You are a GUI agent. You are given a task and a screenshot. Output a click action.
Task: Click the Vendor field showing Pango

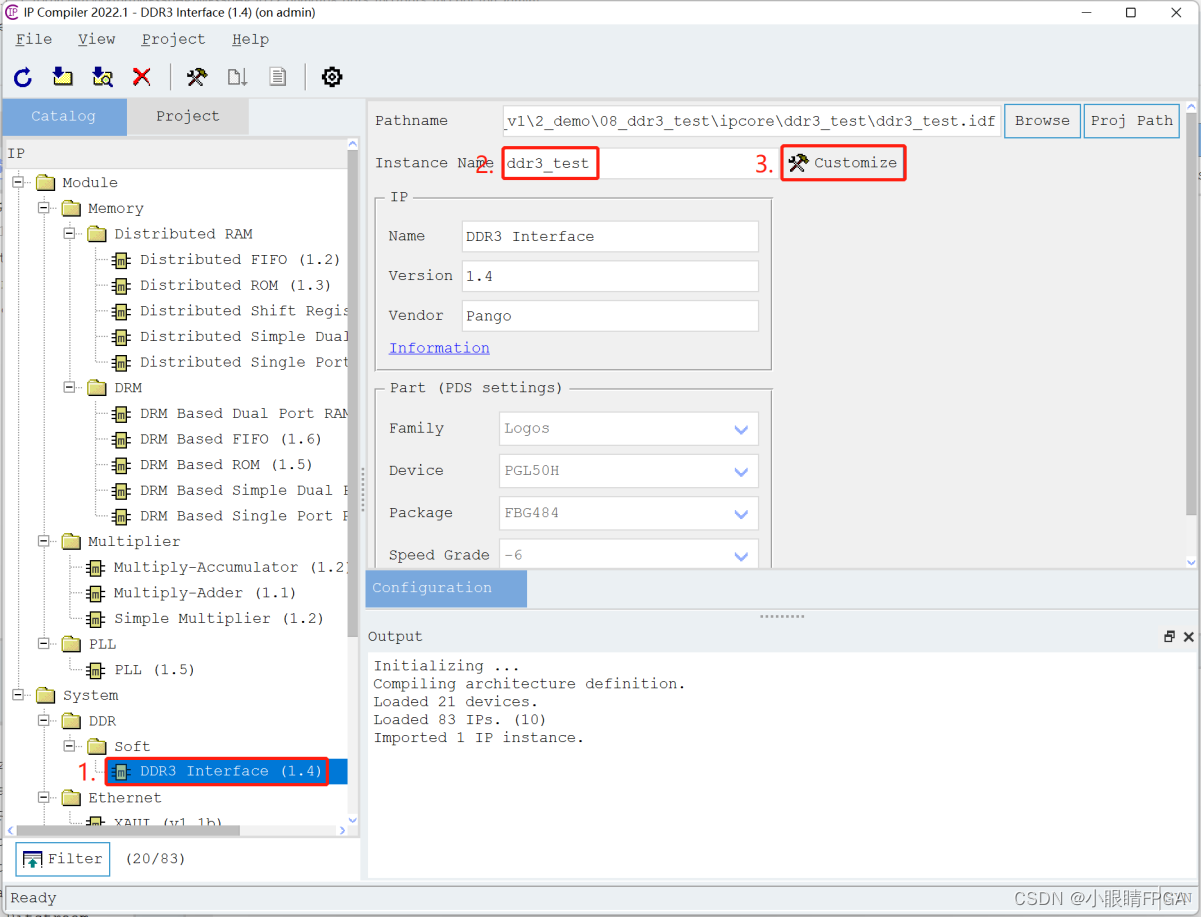(x=610, y=316)
